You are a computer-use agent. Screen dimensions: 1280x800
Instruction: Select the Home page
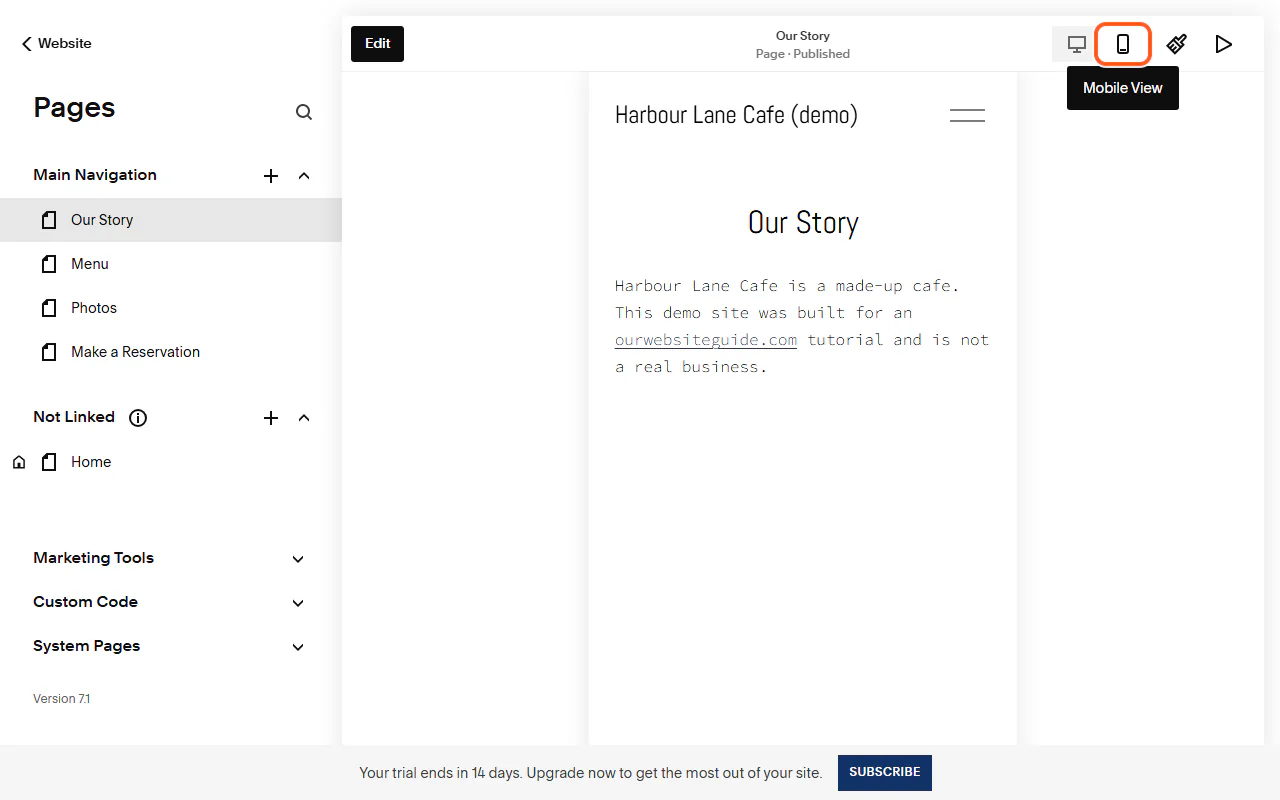[171, 462]
